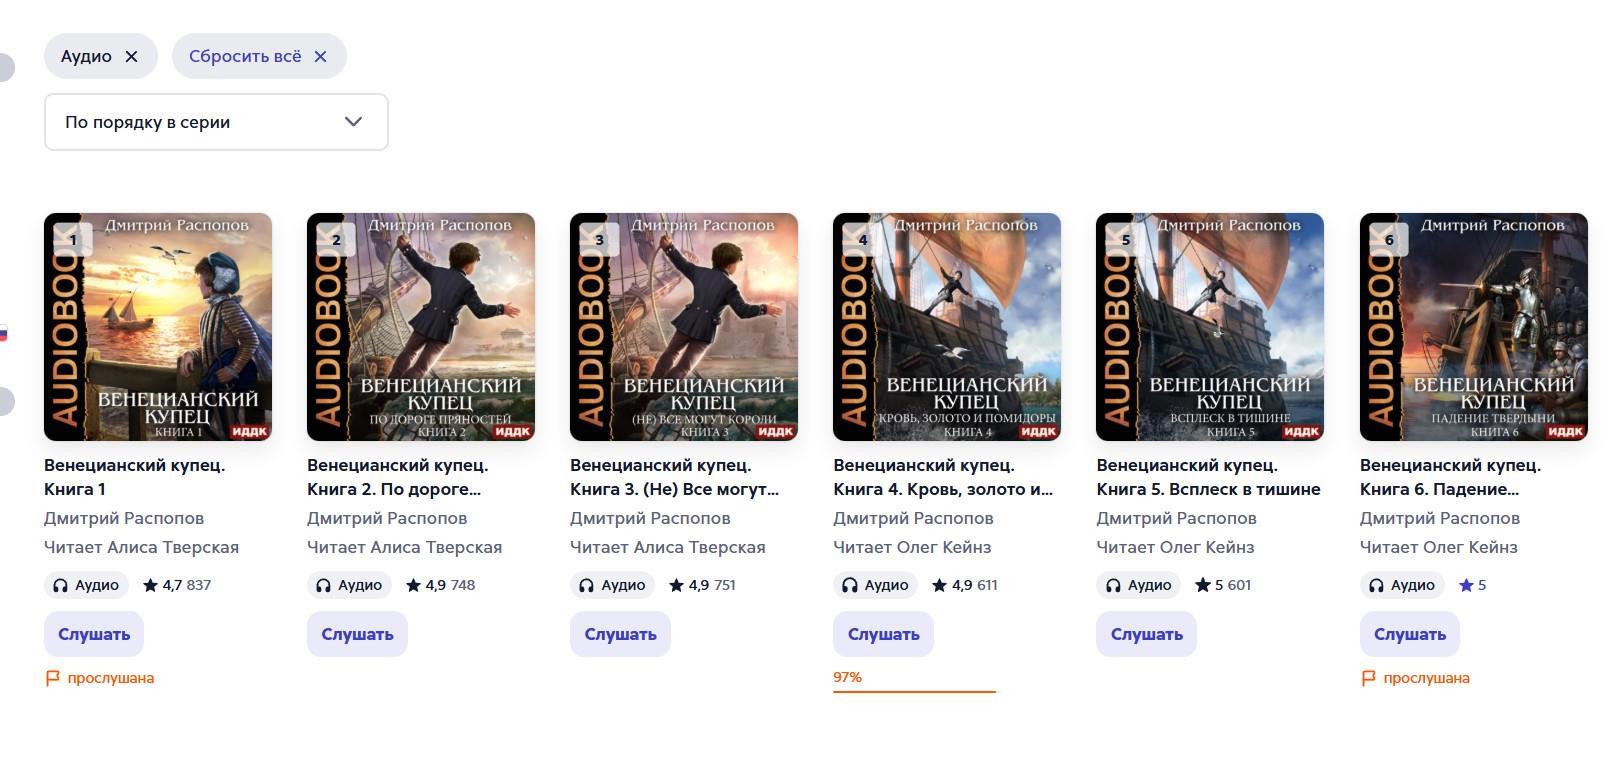Open cover of Венецианский купец Книга 1

pyautogui.click(x=158, y=327)
